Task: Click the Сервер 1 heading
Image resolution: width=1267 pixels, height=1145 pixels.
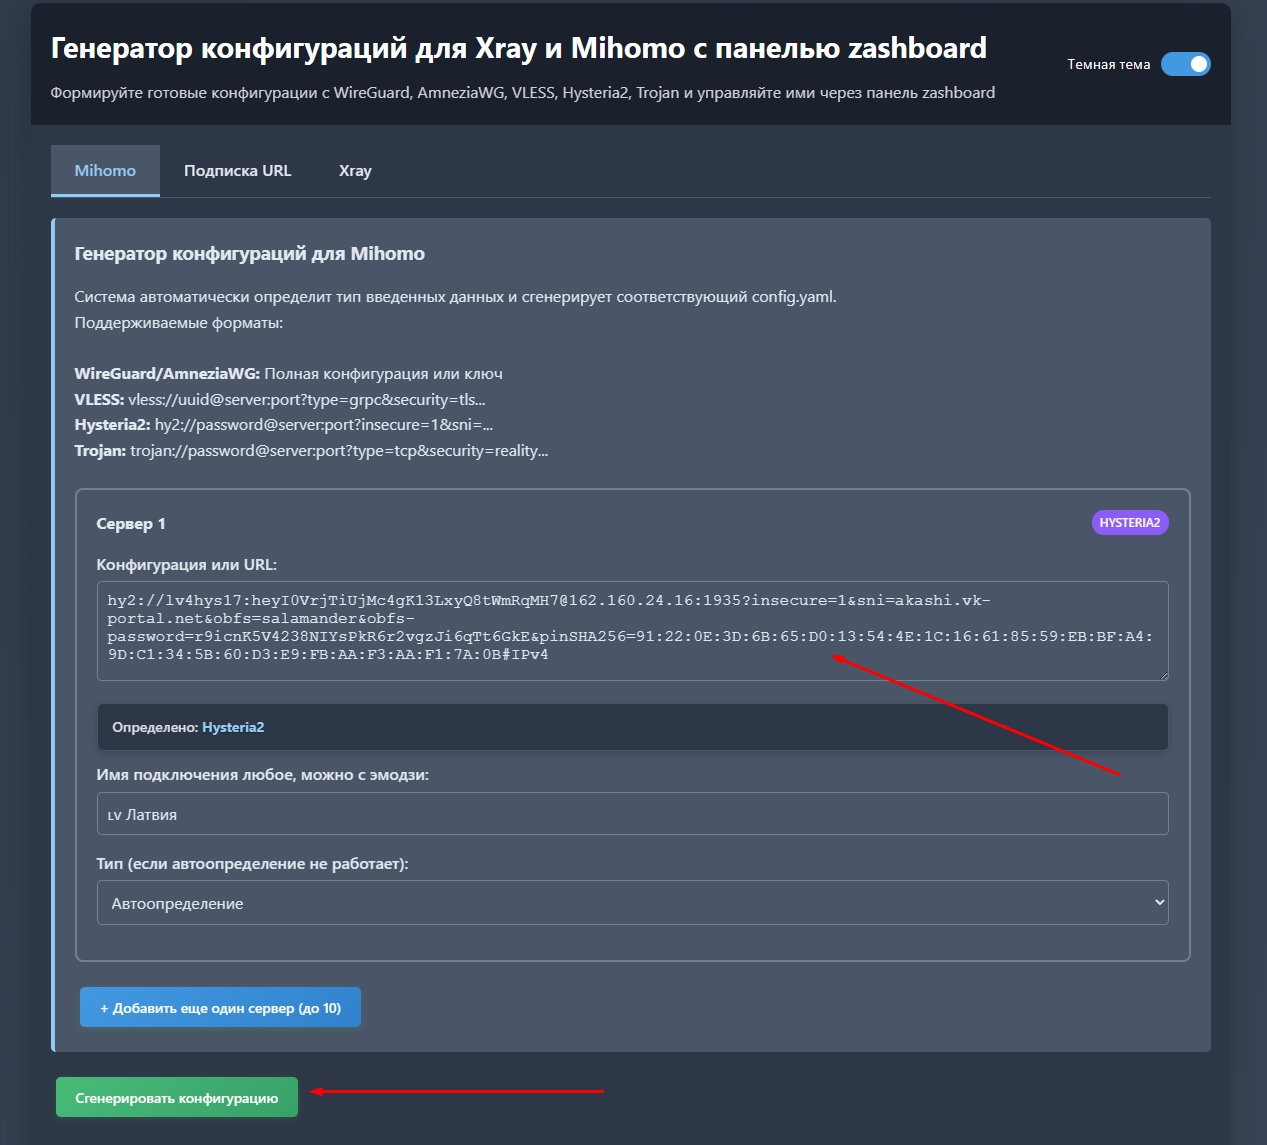Action: [x=131, y=523]
